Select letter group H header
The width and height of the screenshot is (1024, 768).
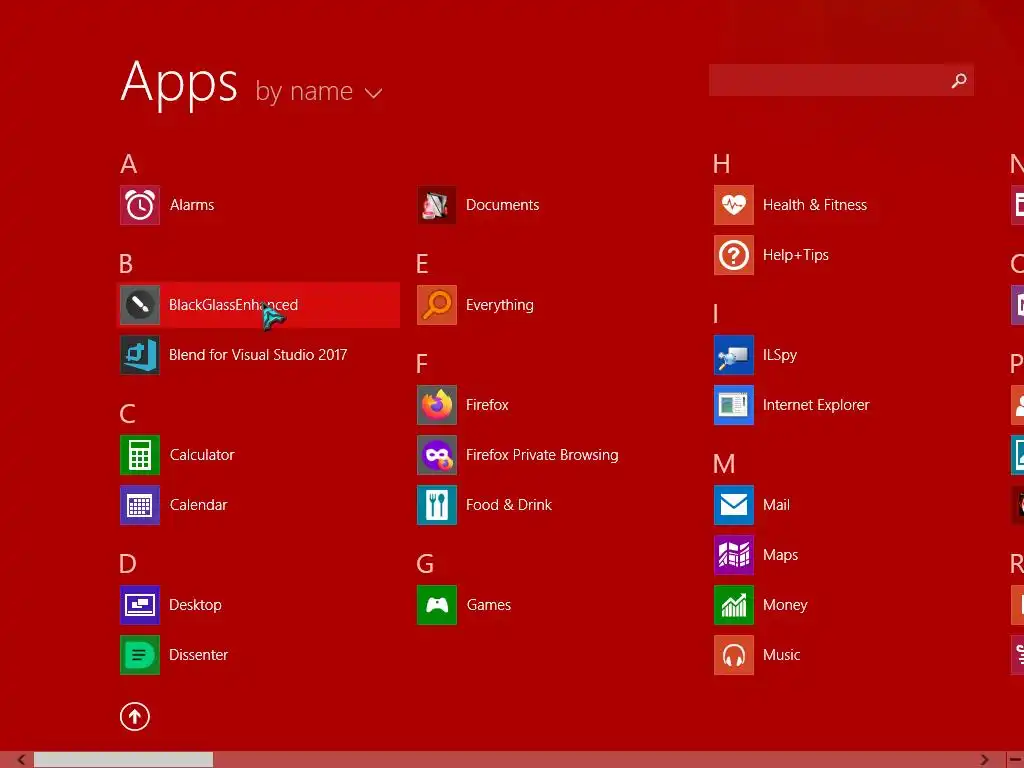point(722,164)
